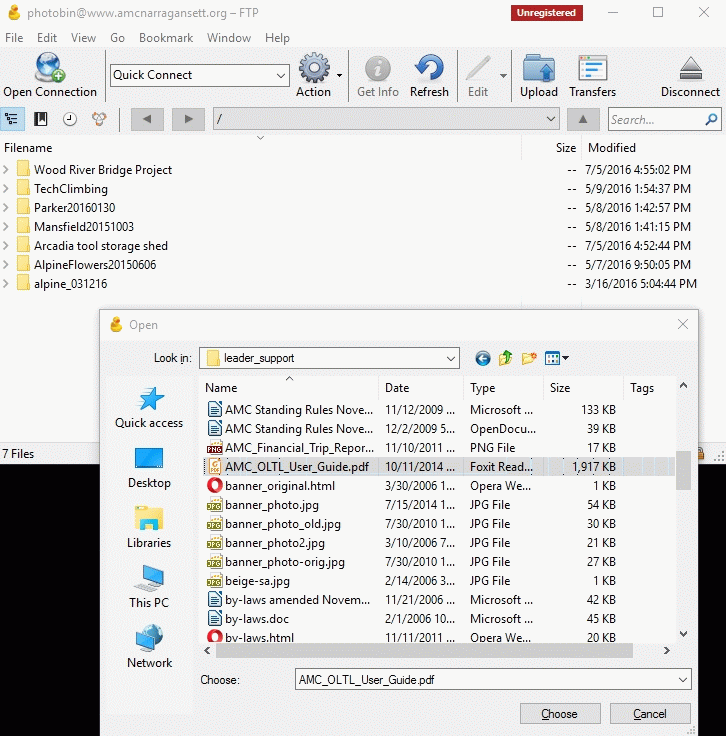Disconnect from the FTP server
This screenshot has height=736, width=726.
tap(690, 75)
